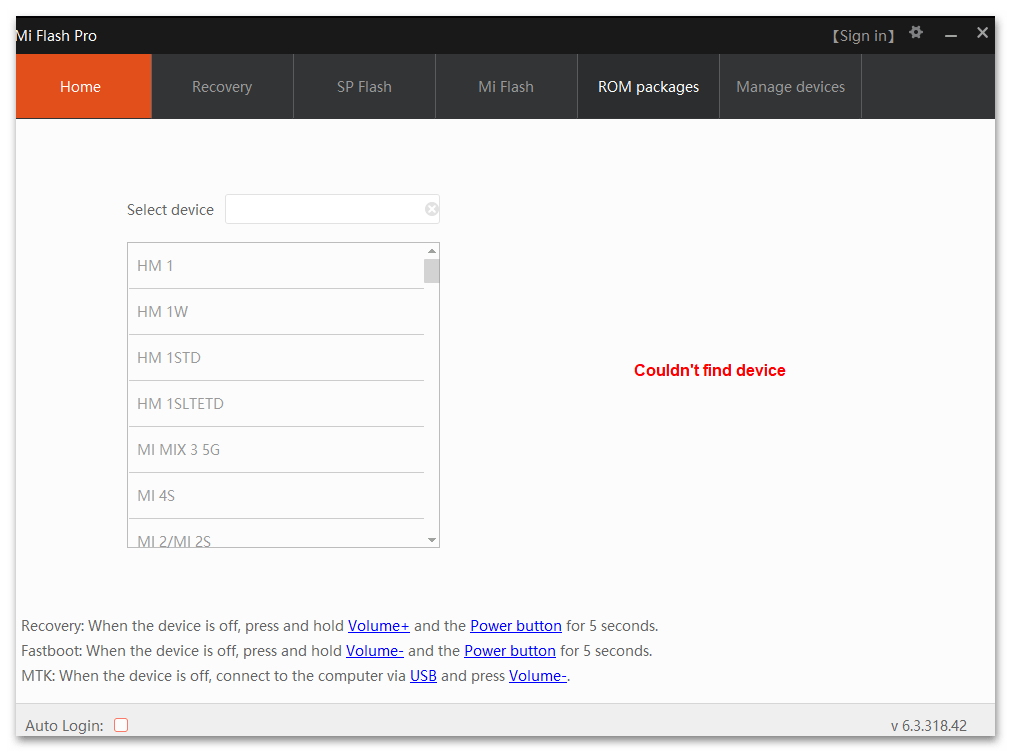Open the Volume- link in Fastboot line
1011x752 pixels.
pos(375,651)
